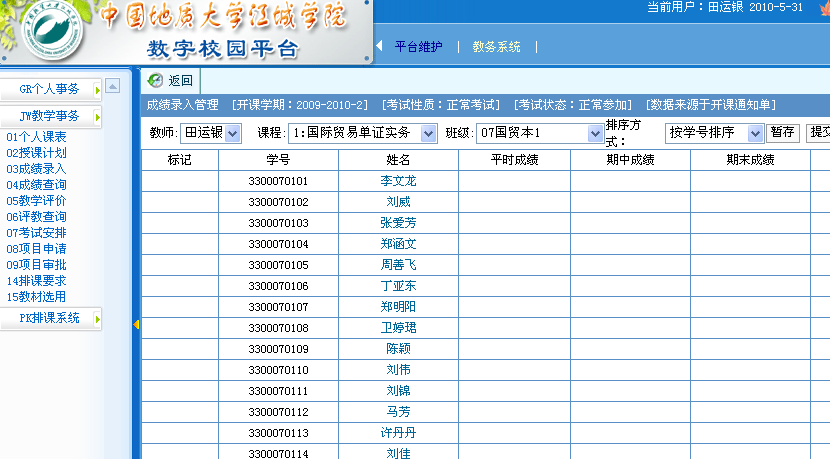The image size is (830, 459).
Task: Open 08项目申请 link
Action: pos(37,249)
